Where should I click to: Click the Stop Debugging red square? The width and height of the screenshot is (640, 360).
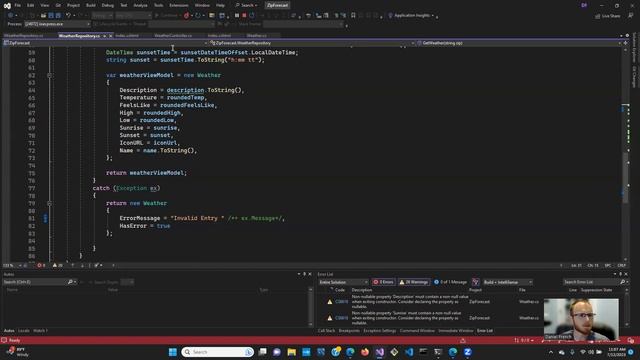coord(244,16)
